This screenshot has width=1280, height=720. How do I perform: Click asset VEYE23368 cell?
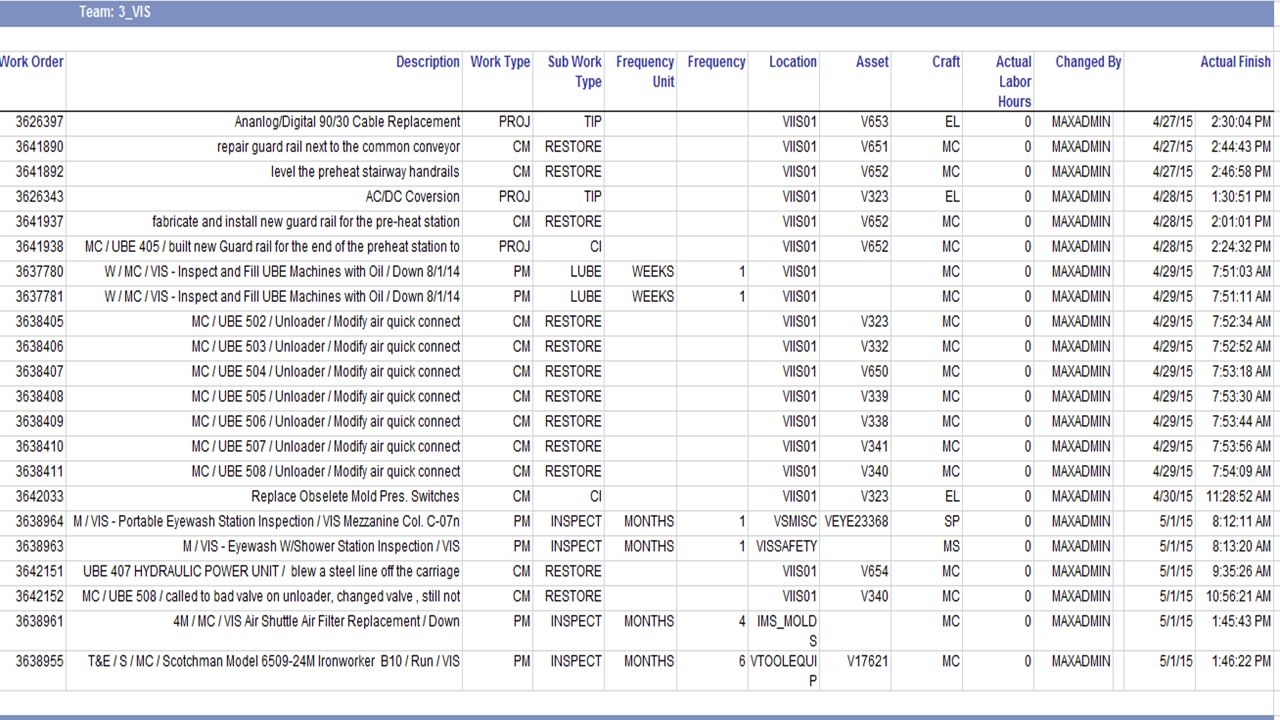(857, 522)
